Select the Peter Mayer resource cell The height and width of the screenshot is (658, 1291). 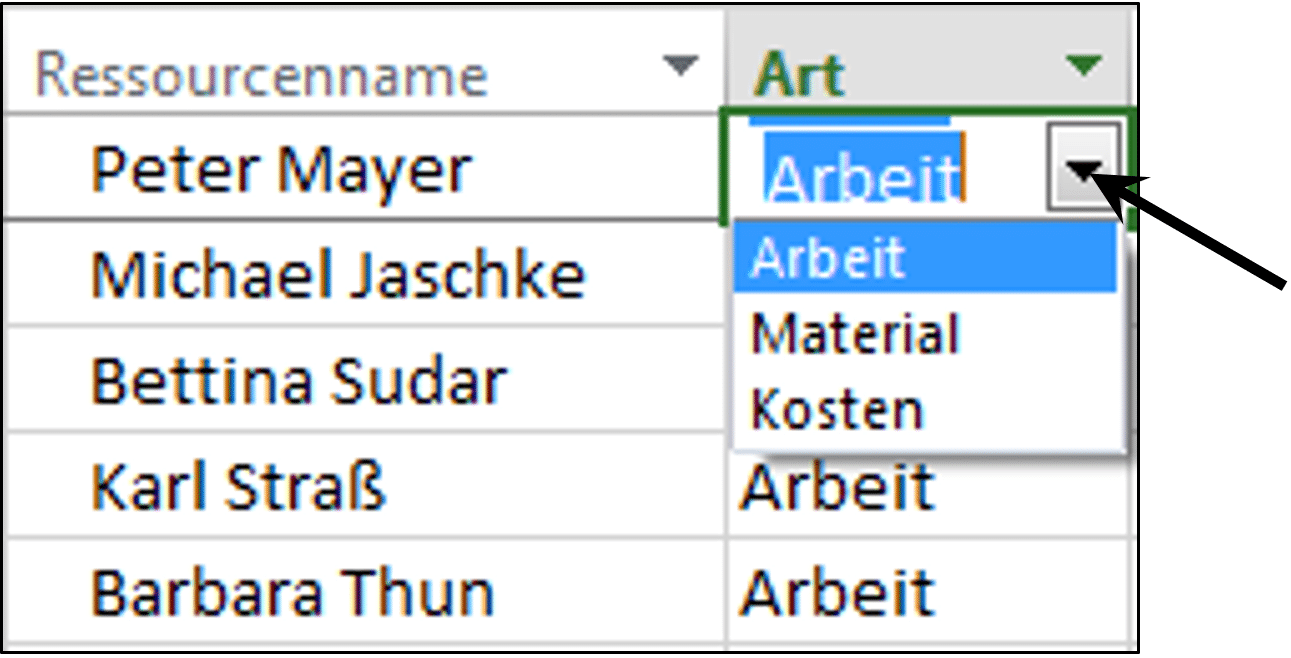364,167
